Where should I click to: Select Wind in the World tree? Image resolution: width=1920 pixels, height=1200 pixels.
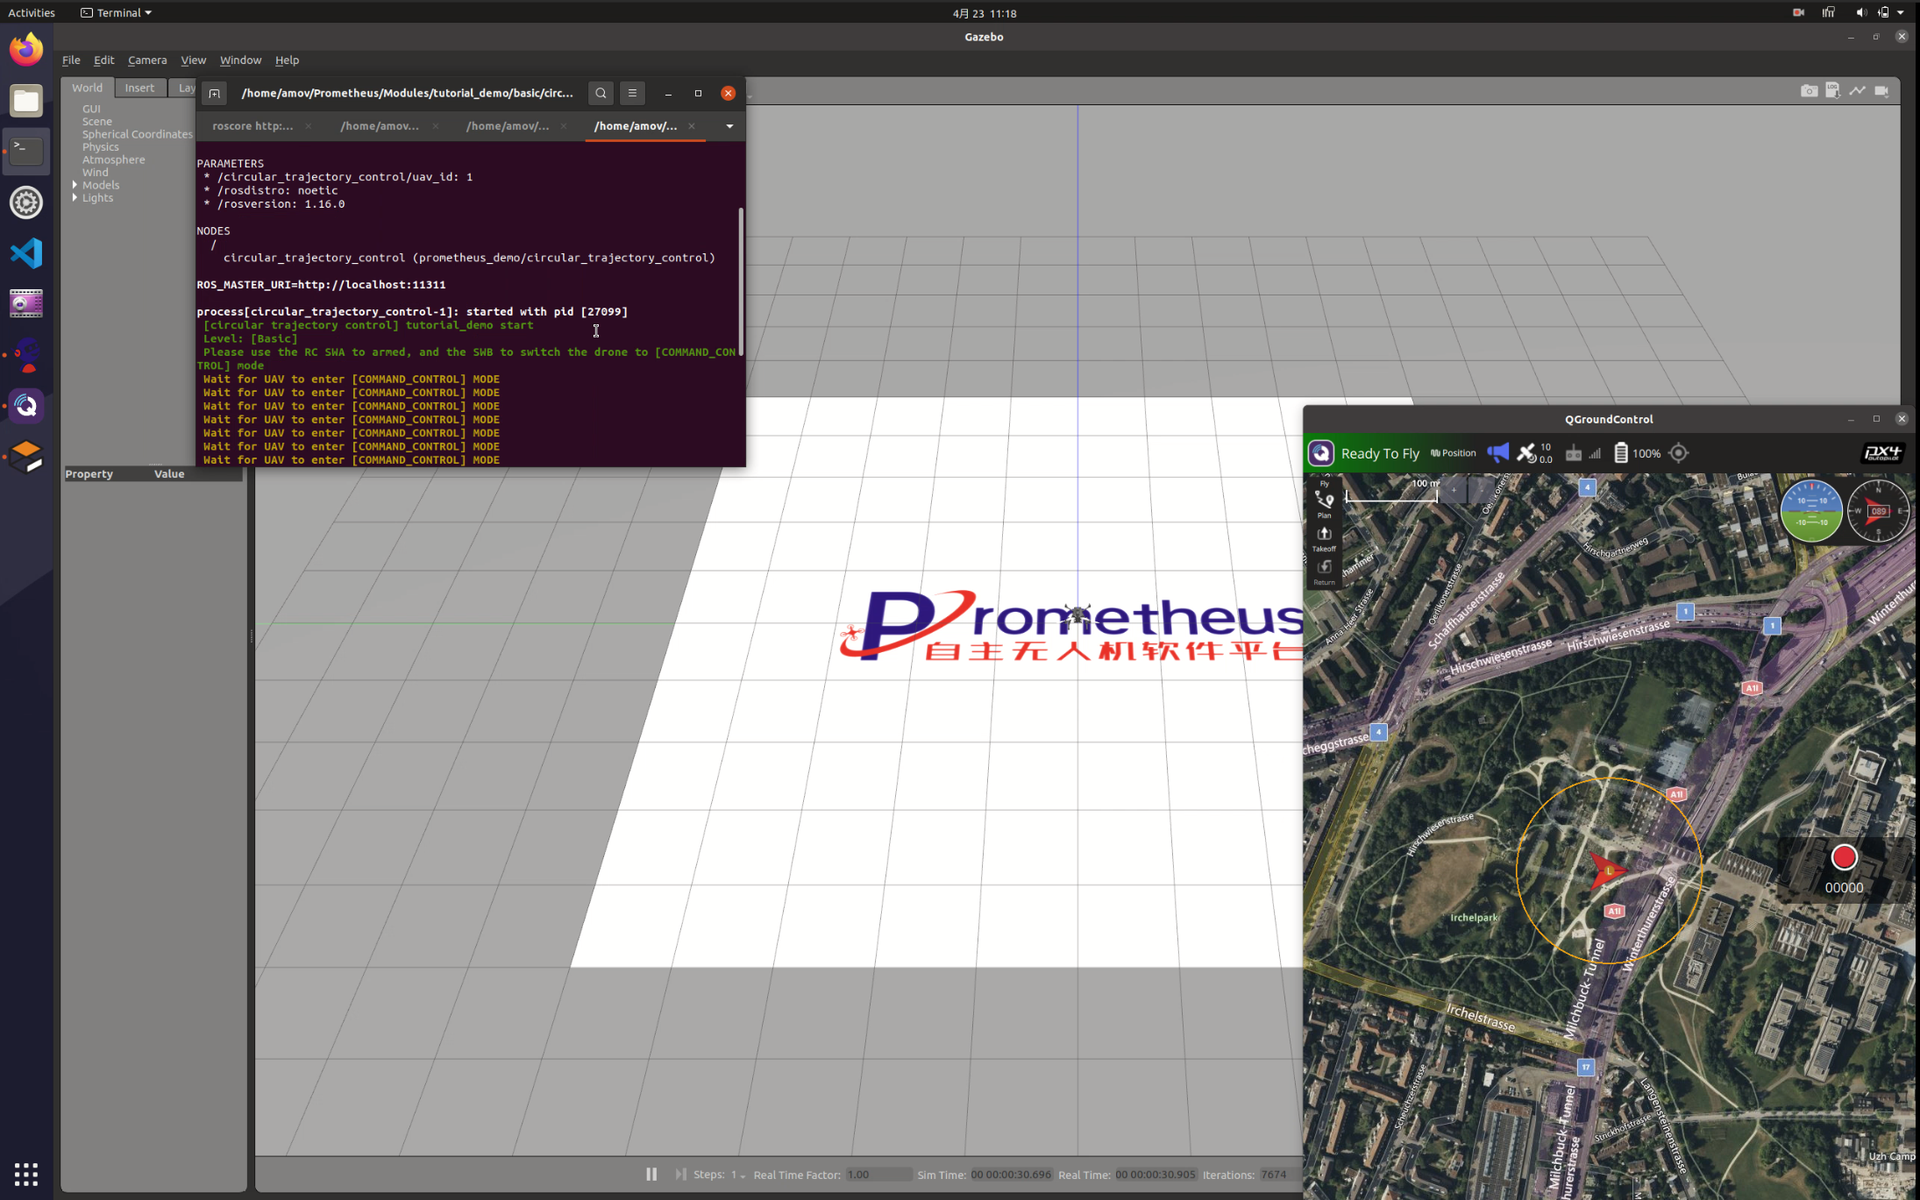pyautogui.click(x=95, y=172)
